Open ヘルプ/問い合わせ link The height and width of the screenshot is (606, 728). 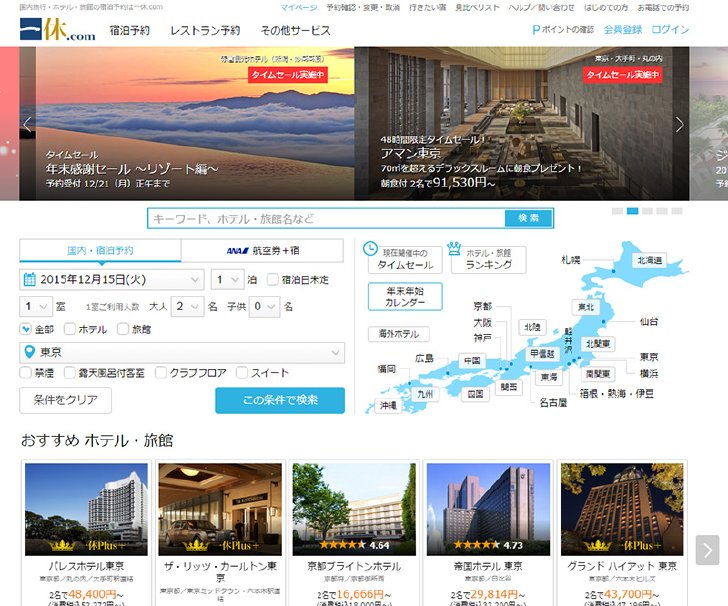541,7
